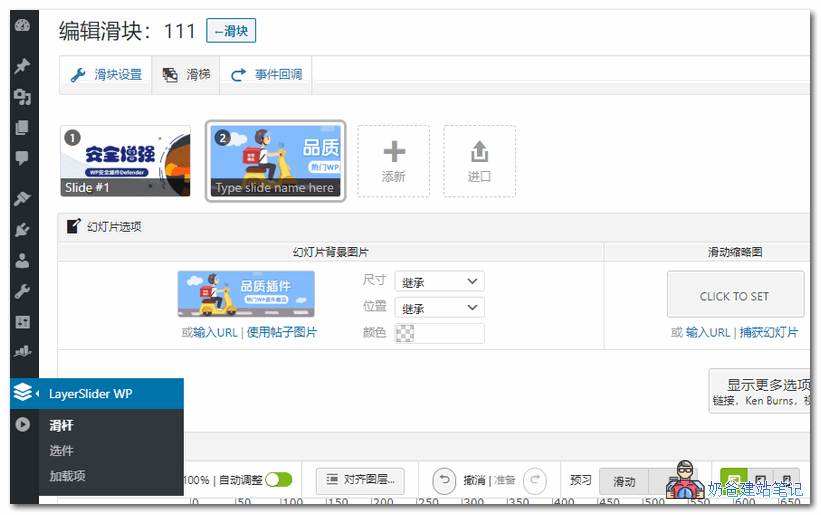
Task: Click 输入URL link under slide thumbnail
Action: tap(707, 332)
